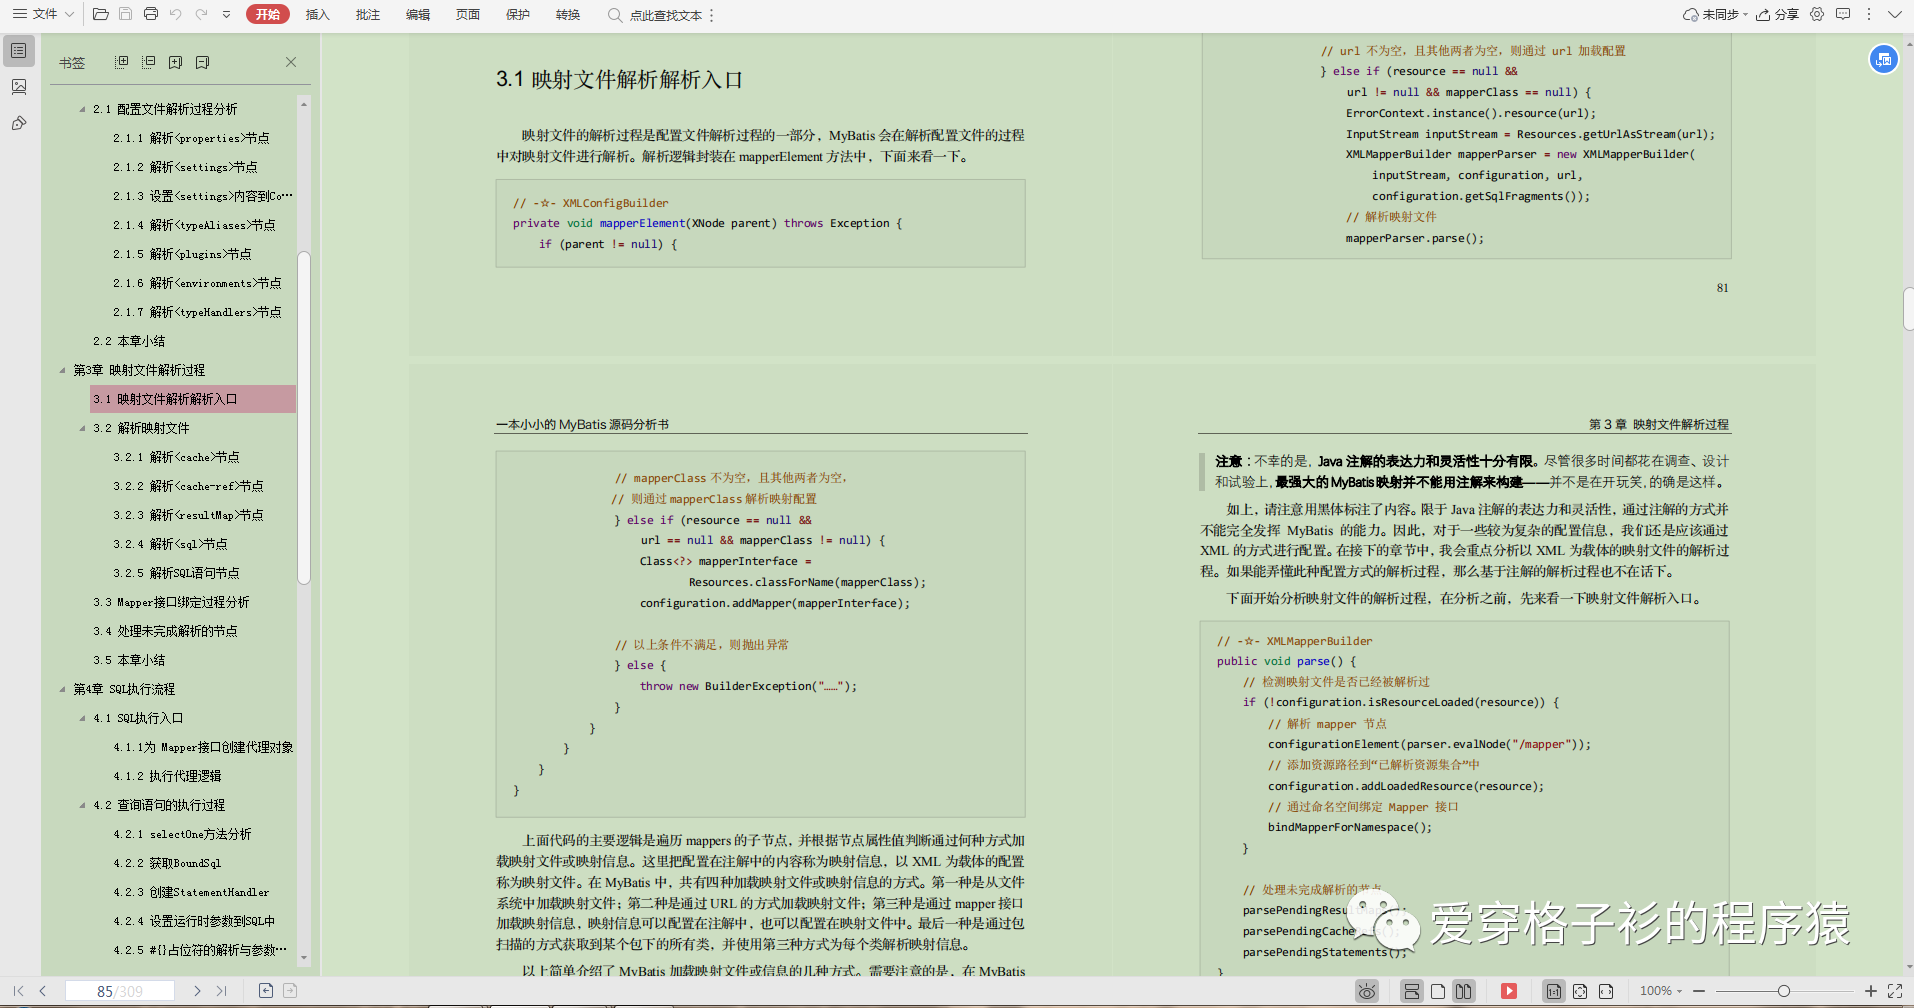Go forward to the next view
The image size is (1914, 1008).
coord(290,991)
